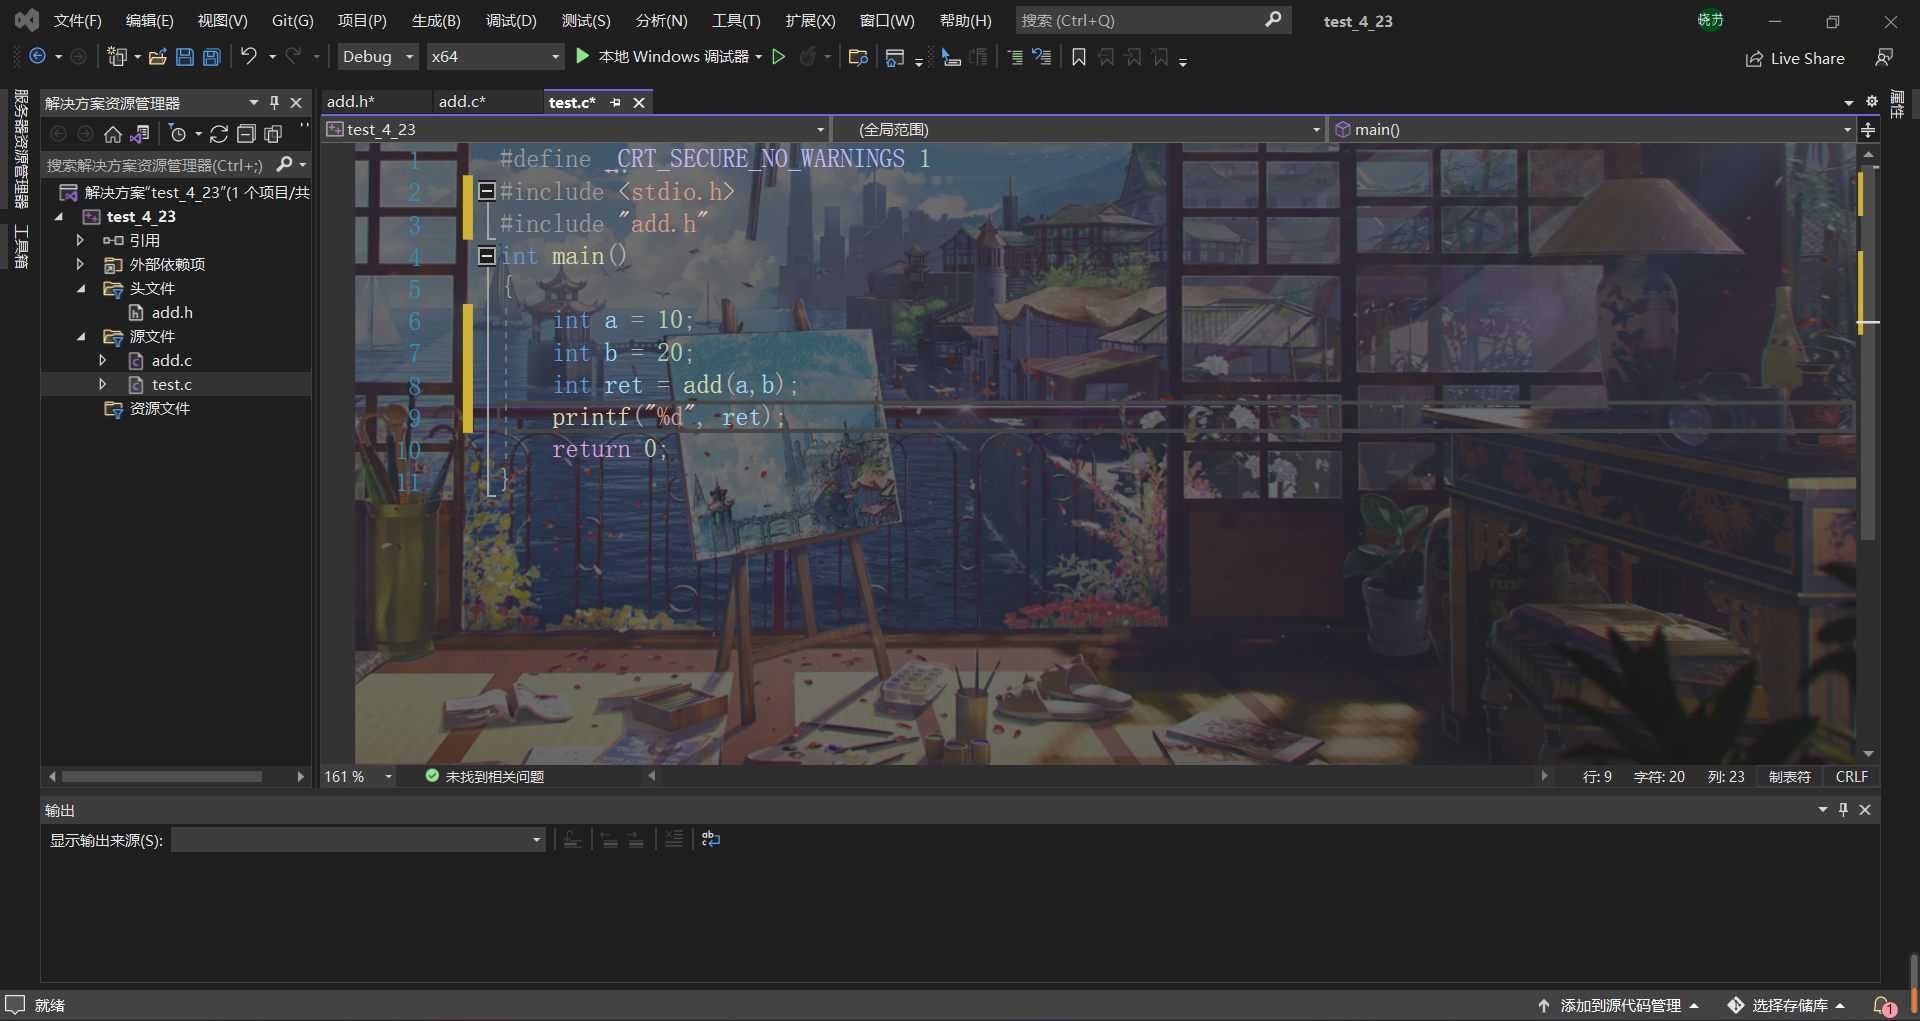Image resolution: width=1920 pixels, height=1021 pixels.
Task: Pin the Solution Explorer panel
Action: tap(274, 102)
